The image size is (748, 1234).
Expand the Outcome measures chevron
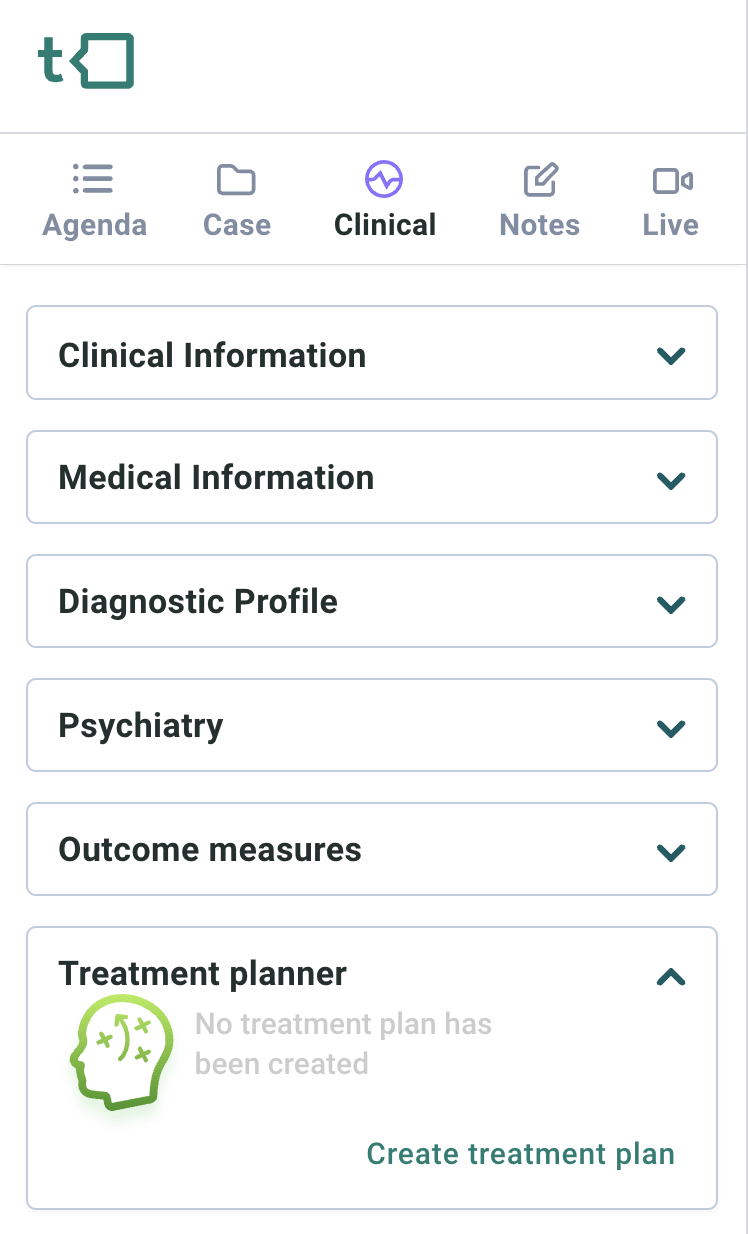(670, 852)
